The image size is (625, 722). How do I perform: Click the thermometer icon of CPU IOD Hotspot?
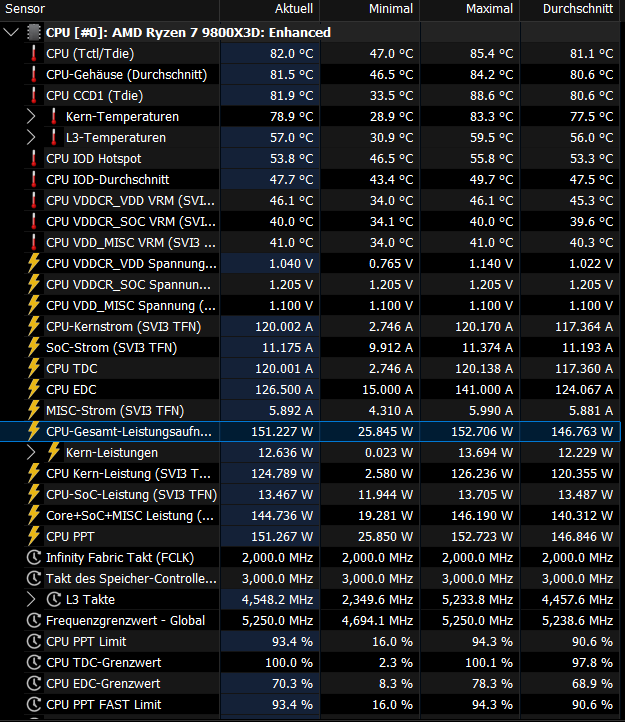coord(34,158)
